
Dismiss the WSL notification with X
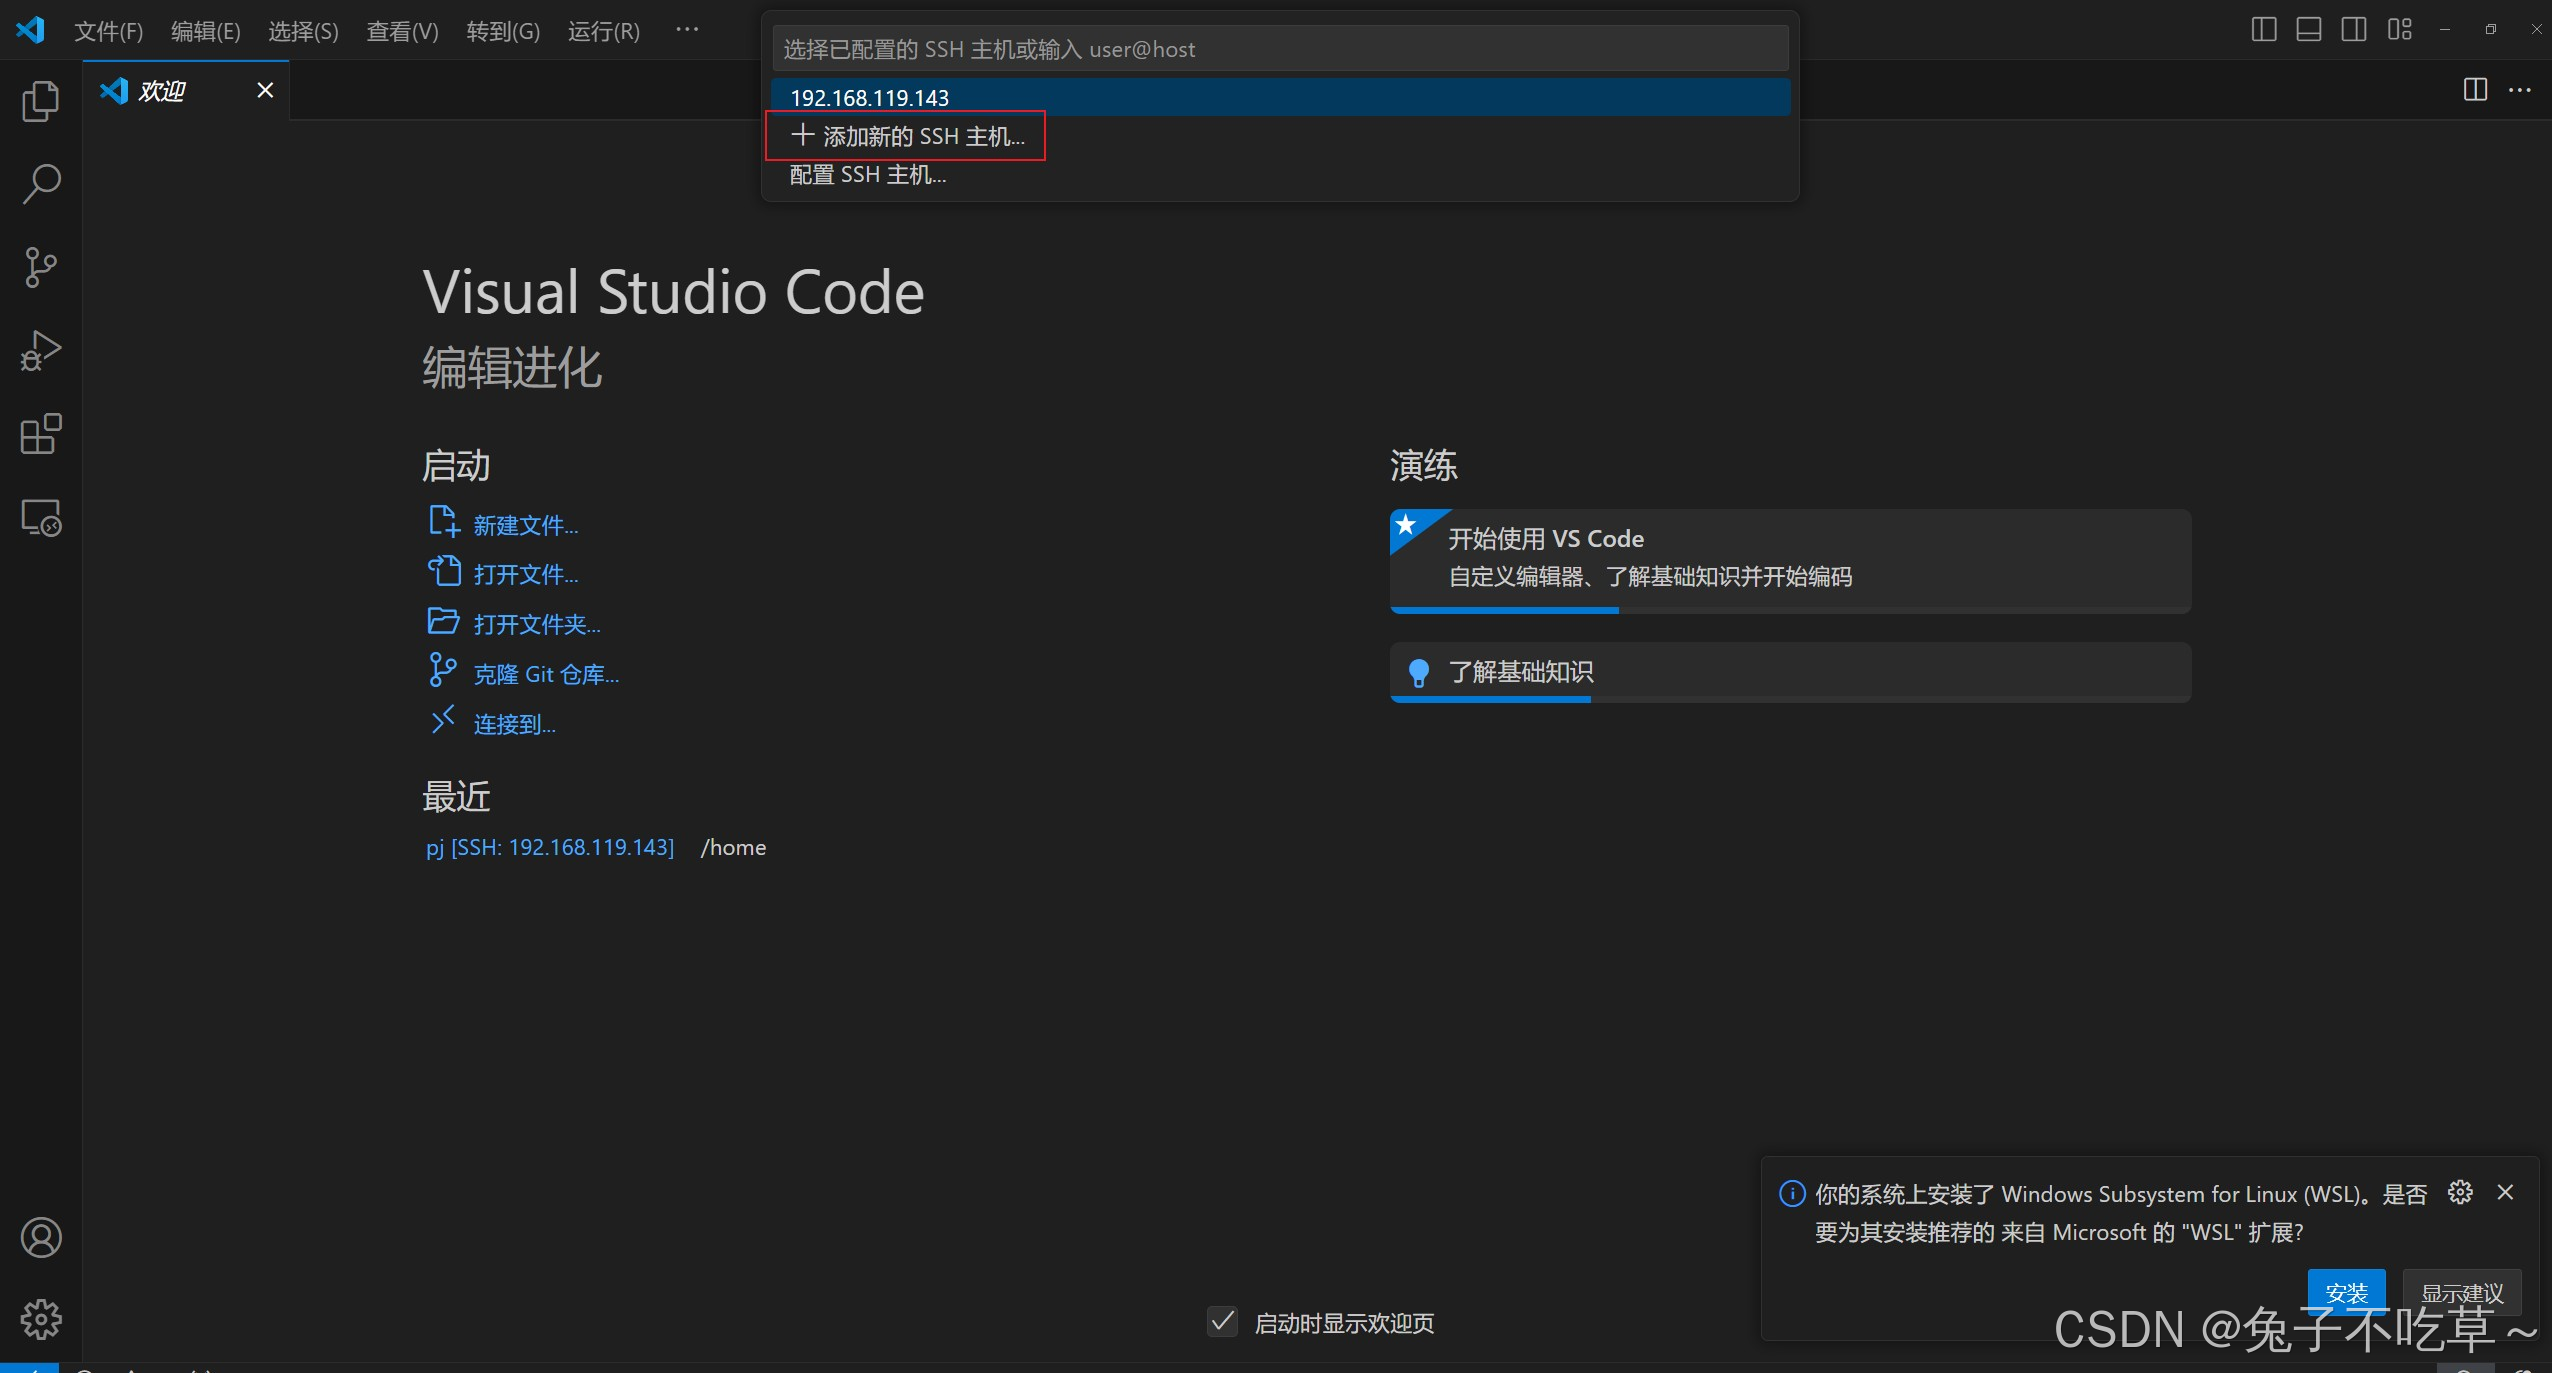[2505, 1192]
